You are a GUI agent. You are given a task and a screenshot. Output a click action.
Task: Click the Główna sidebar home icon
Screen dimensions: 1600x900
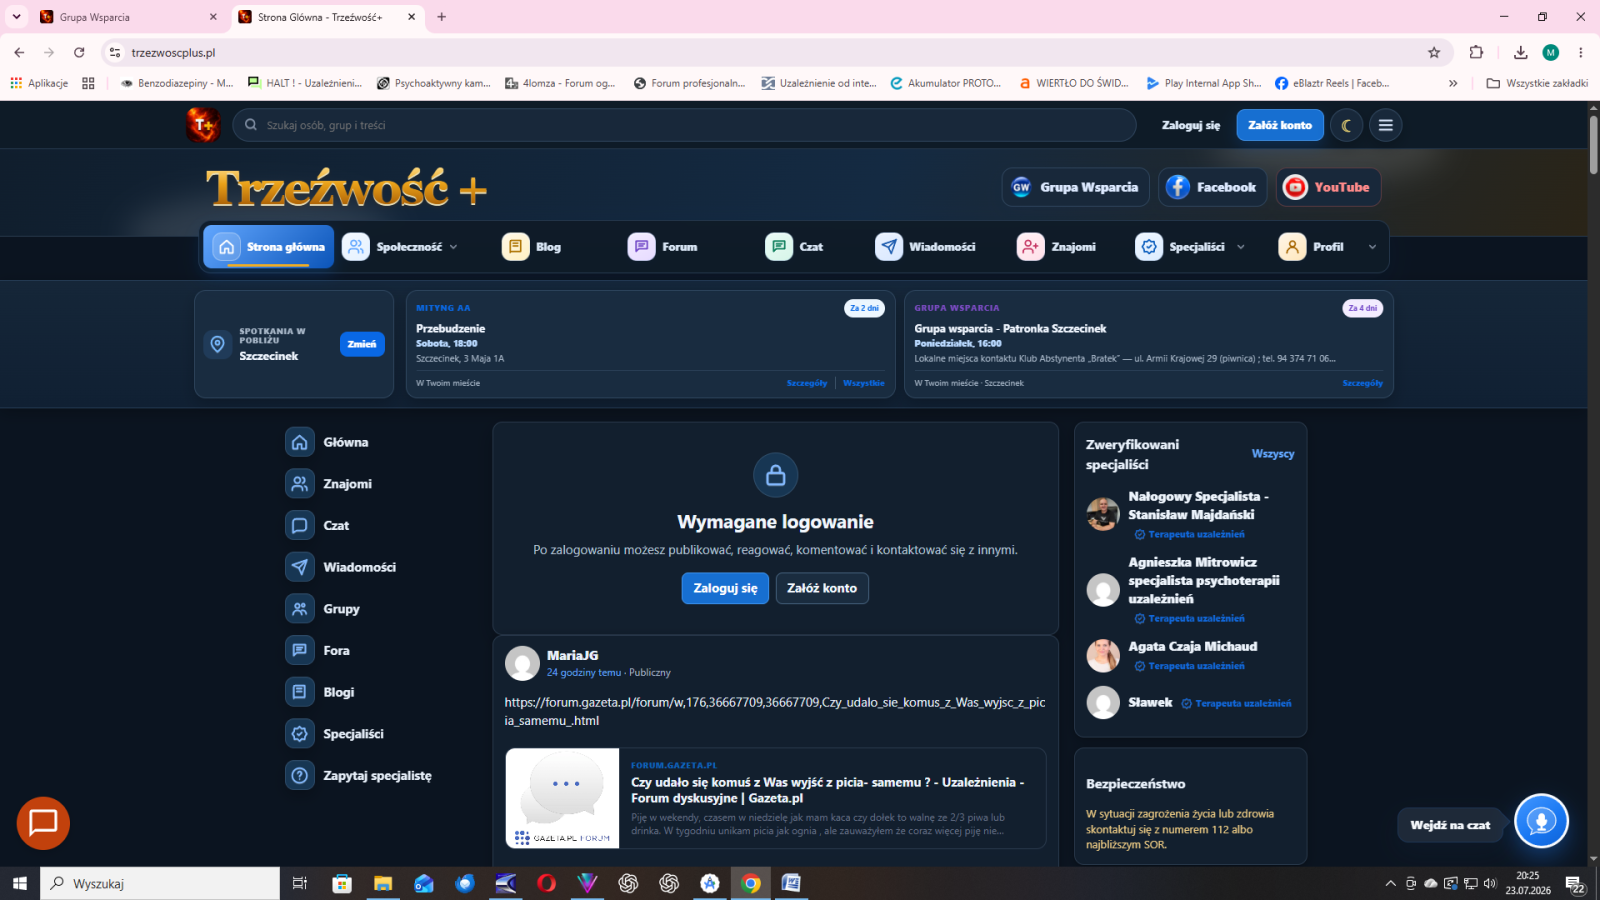(300, 442)
